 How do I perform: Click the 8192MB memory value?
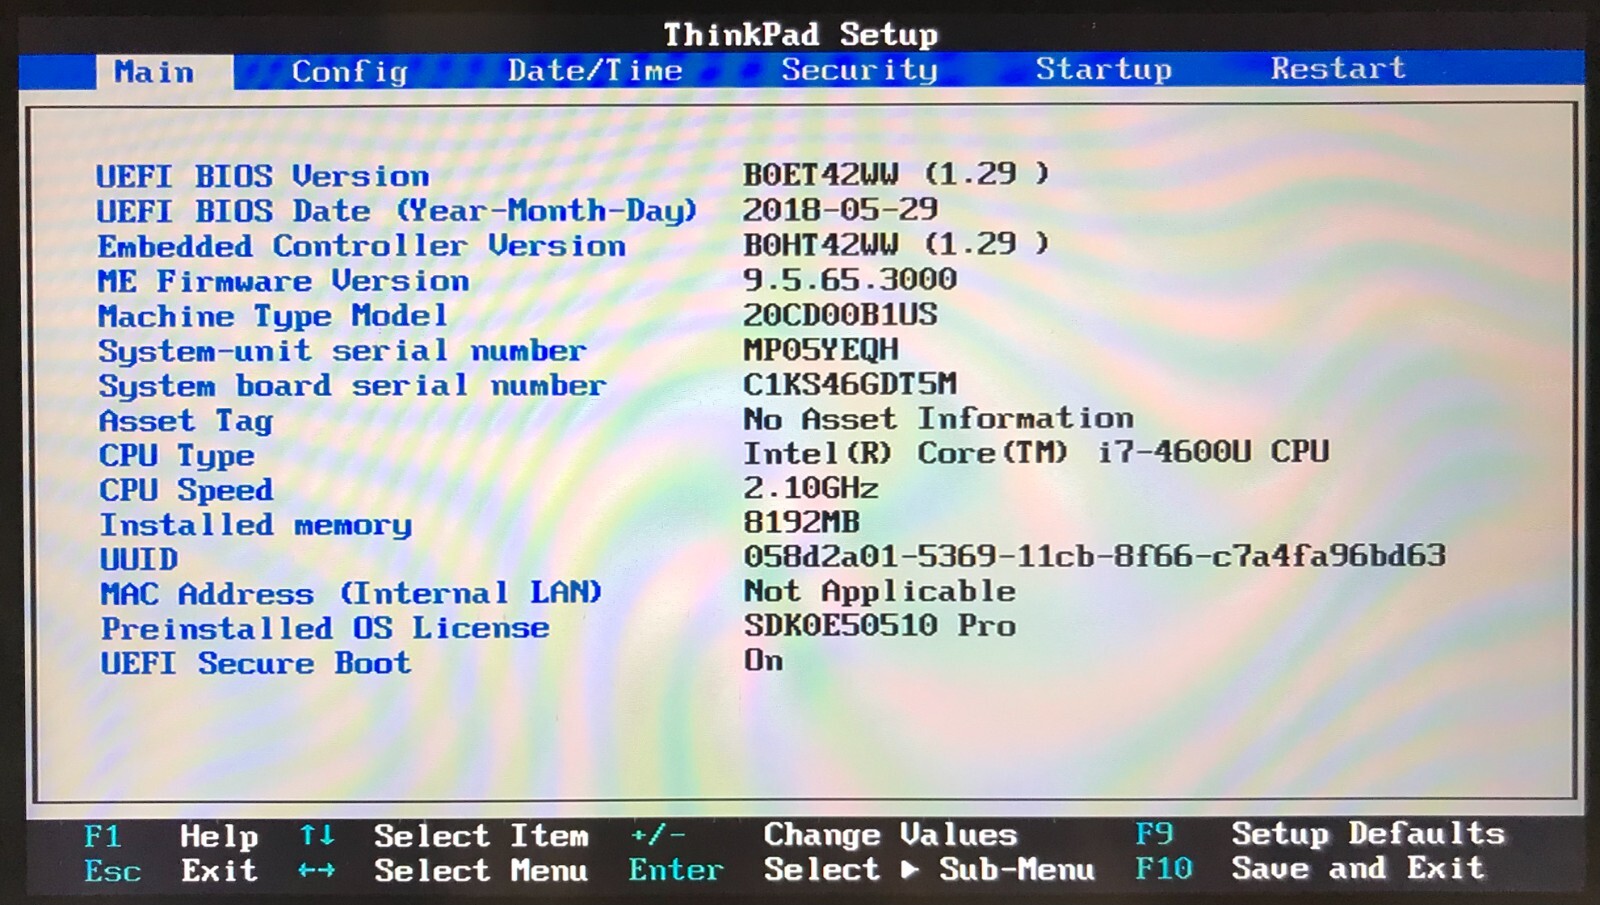801,522
